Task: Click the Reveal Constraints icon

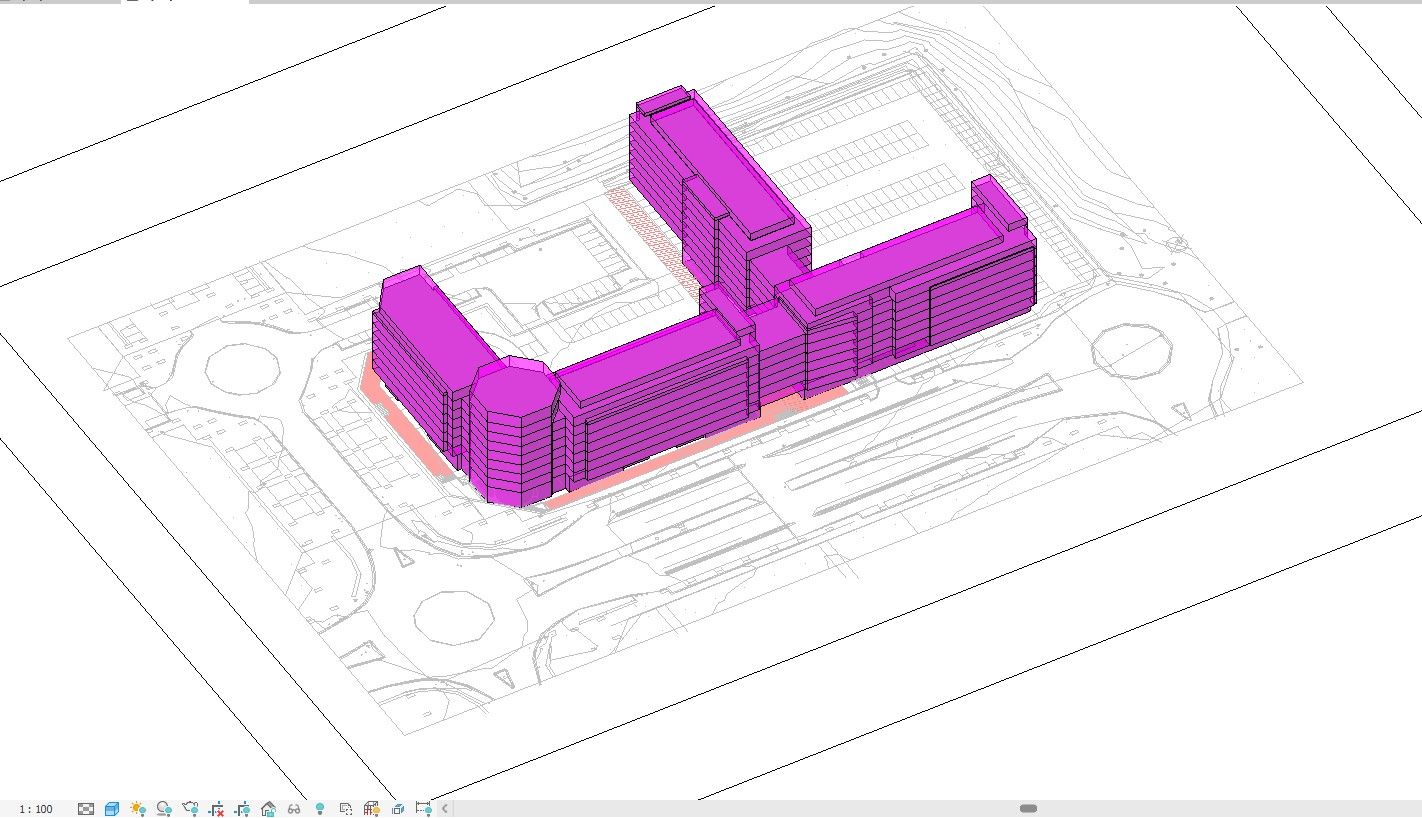Action: pos(423,809)
